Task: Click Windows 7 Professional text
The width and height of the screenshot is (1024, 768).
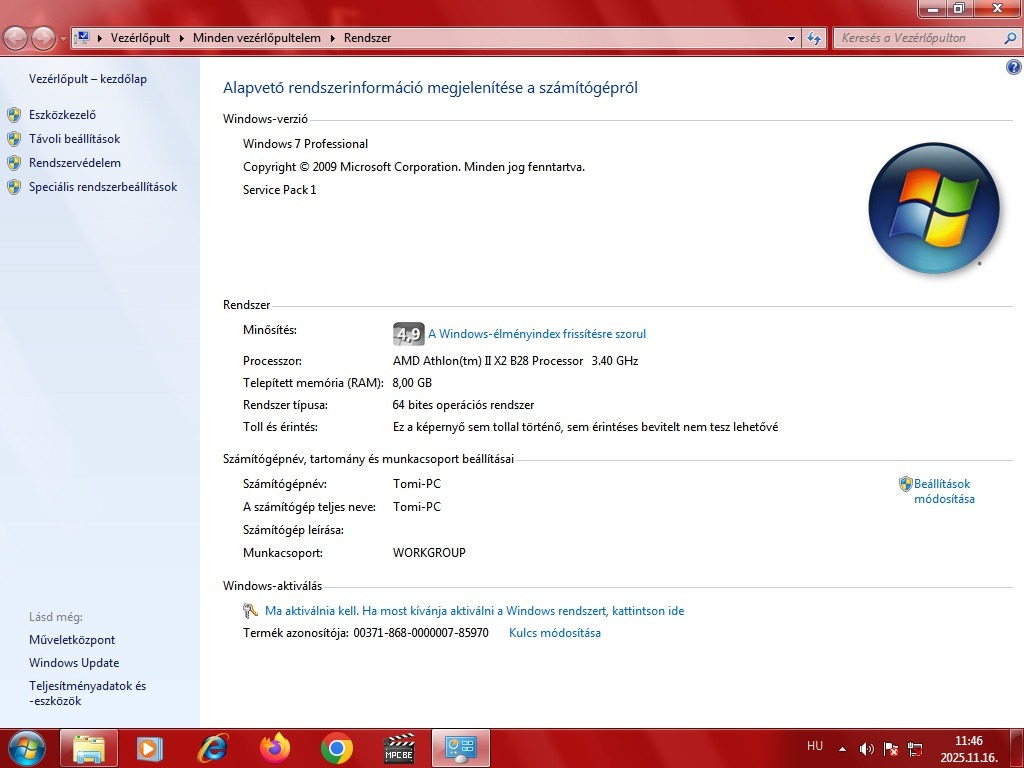Action: point(306,144)
